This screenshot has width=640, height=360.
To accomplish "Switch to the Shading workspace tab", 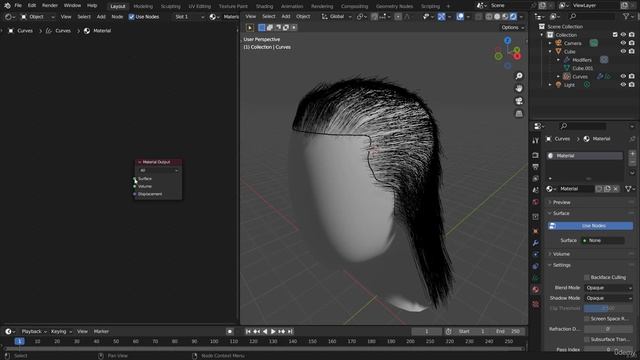I will (x=264, y=6).
